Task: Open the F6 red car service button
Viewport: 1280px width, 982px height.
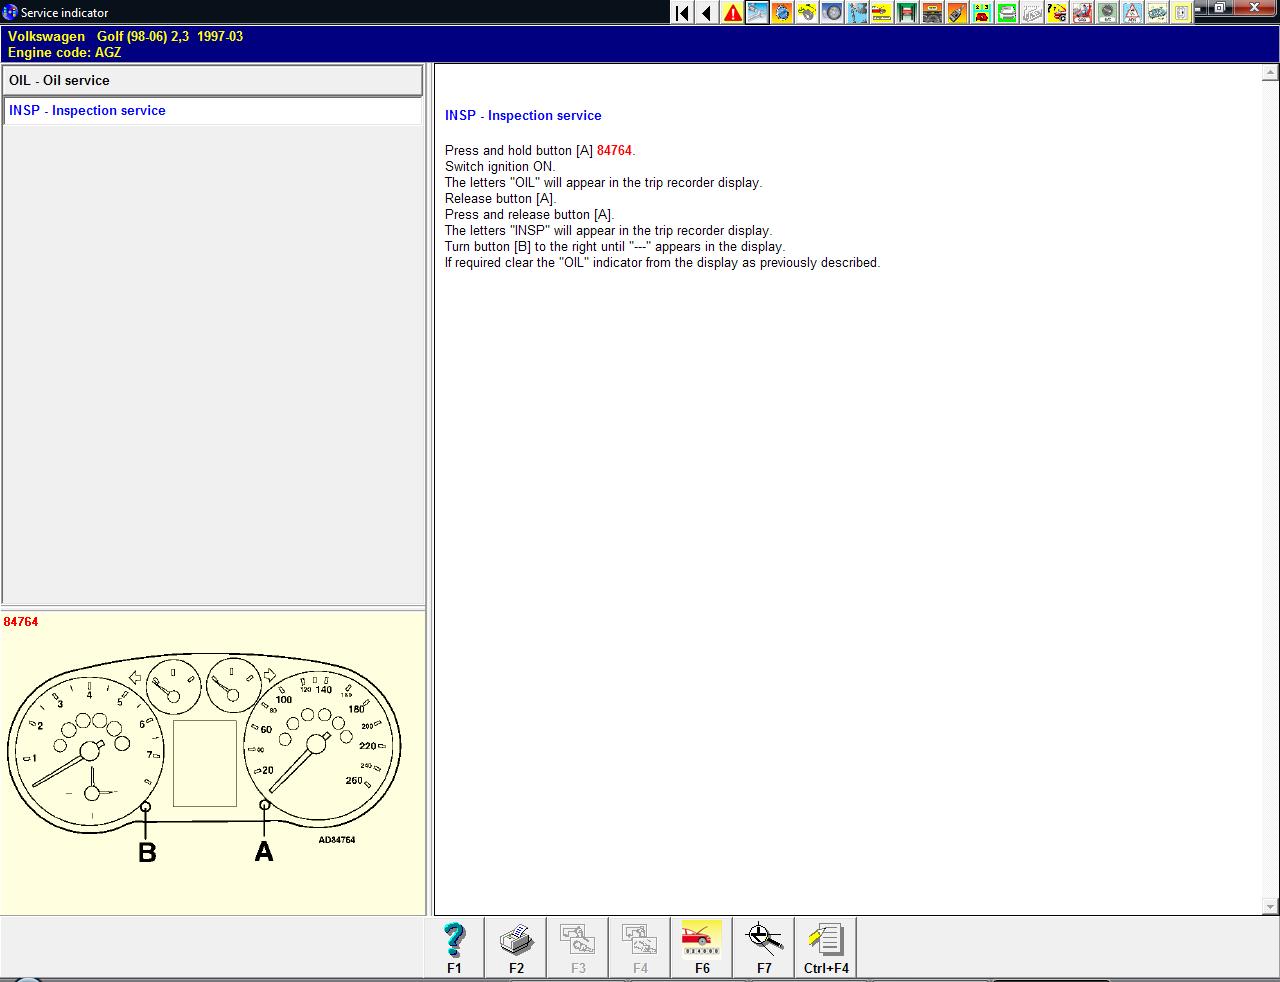Action: tap(702, 947)
